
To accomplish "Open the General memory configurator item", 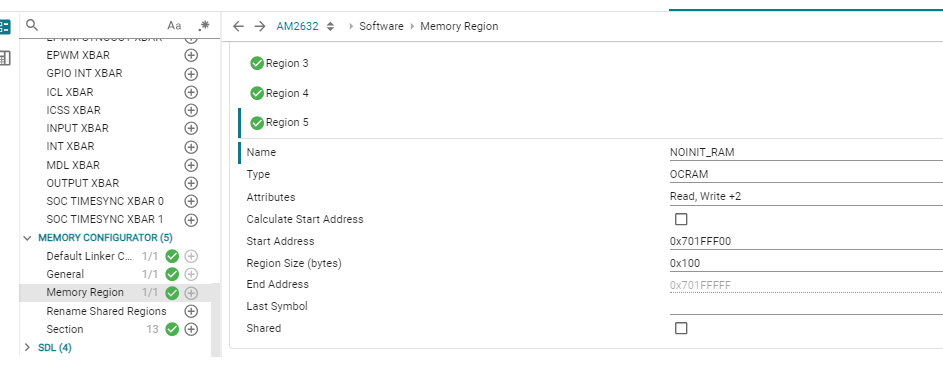I will [66, 274].
